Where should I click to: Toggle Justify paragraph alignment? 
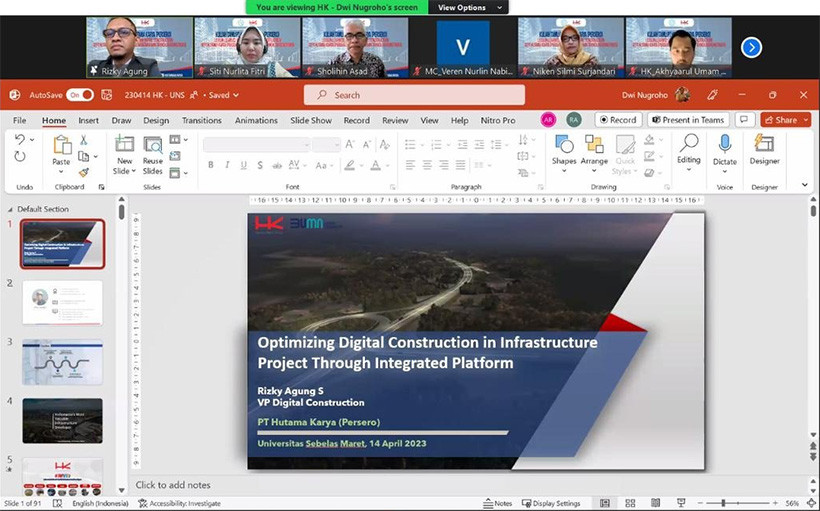[x=461, y=165]
